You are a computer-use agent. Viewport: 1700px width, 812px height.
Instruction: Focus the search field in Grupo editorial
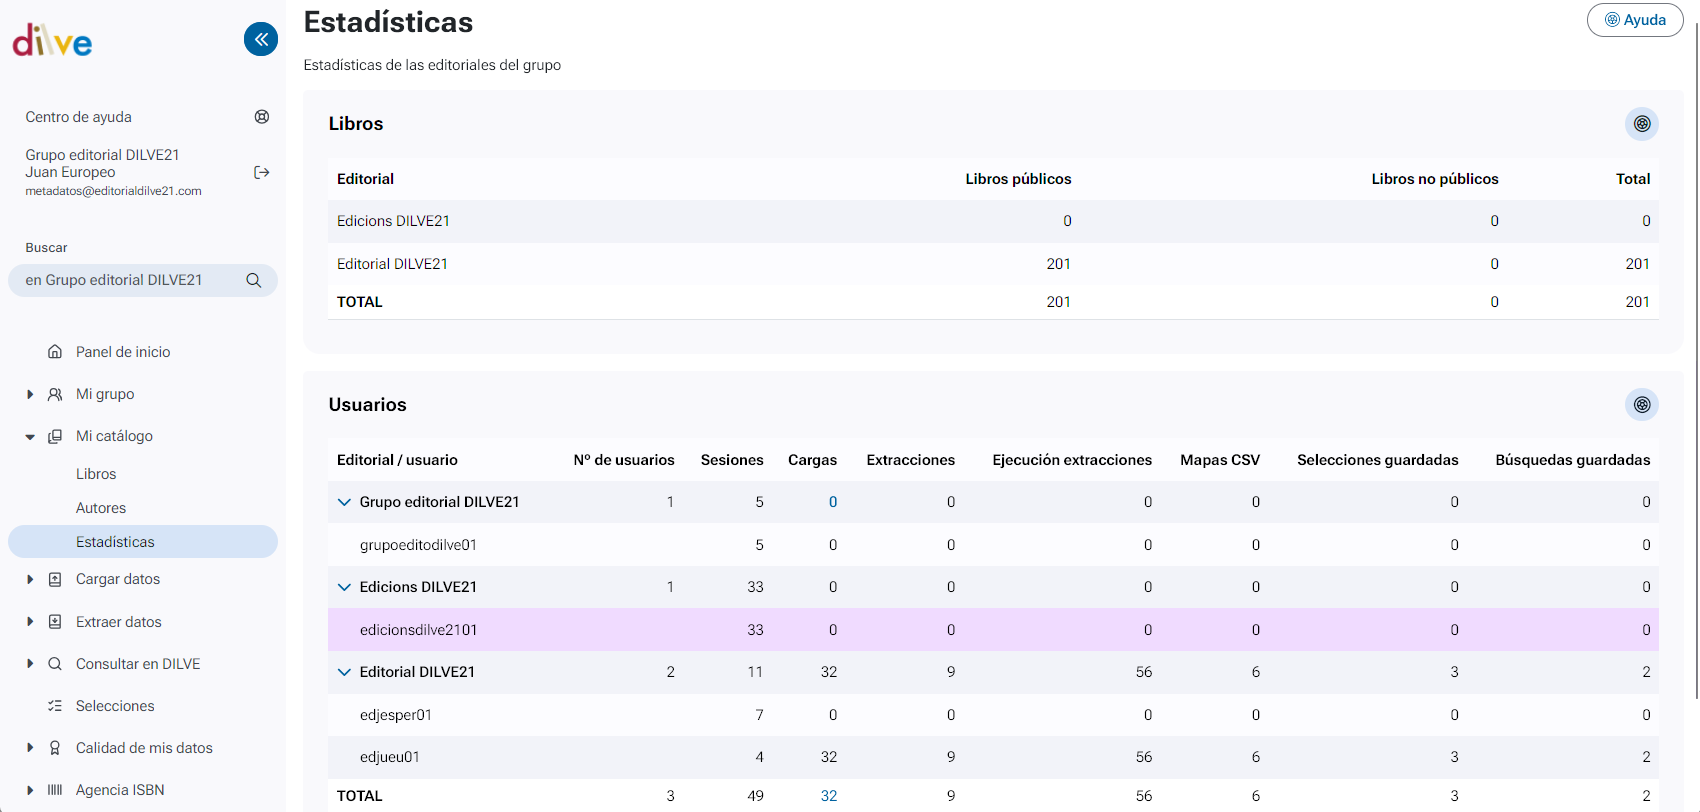pos(125,281)
